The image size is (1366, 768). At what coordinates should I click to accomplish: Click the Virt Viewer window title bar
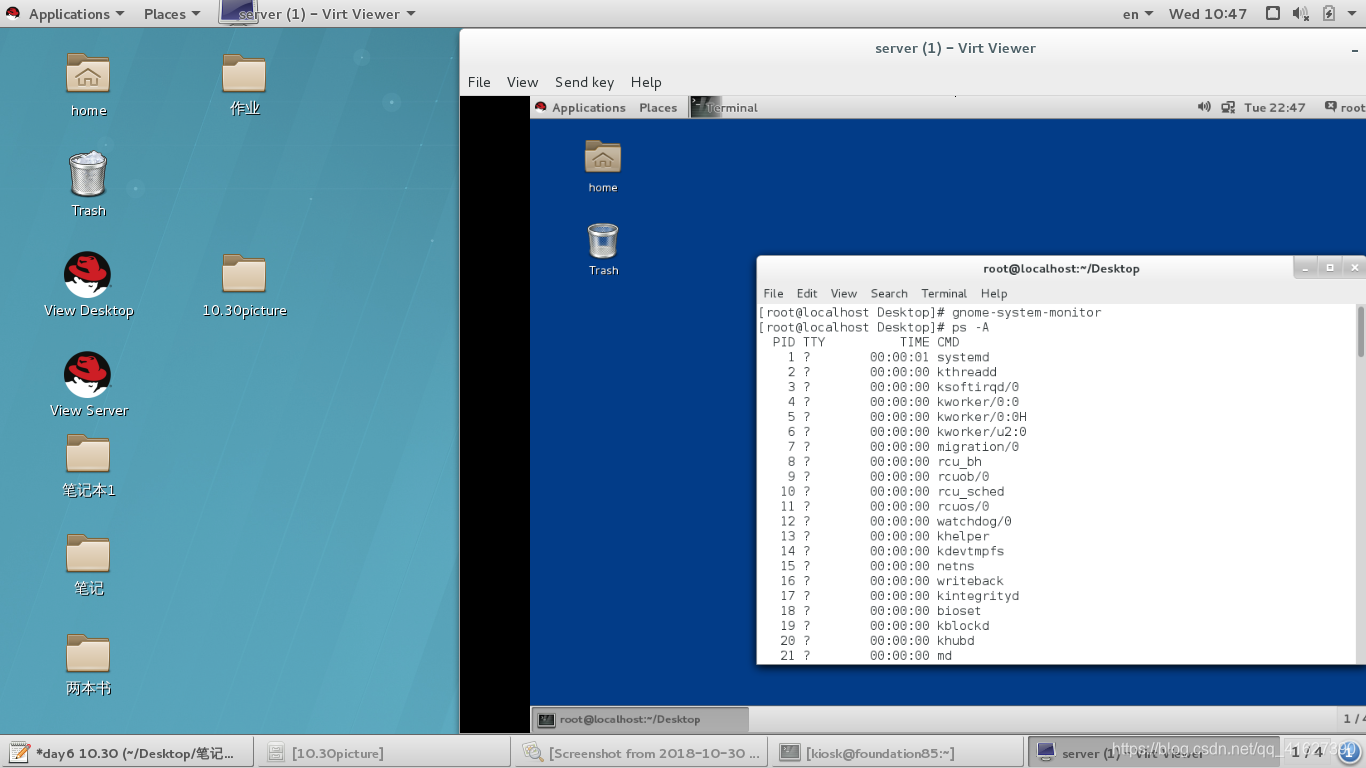(913, 48)
